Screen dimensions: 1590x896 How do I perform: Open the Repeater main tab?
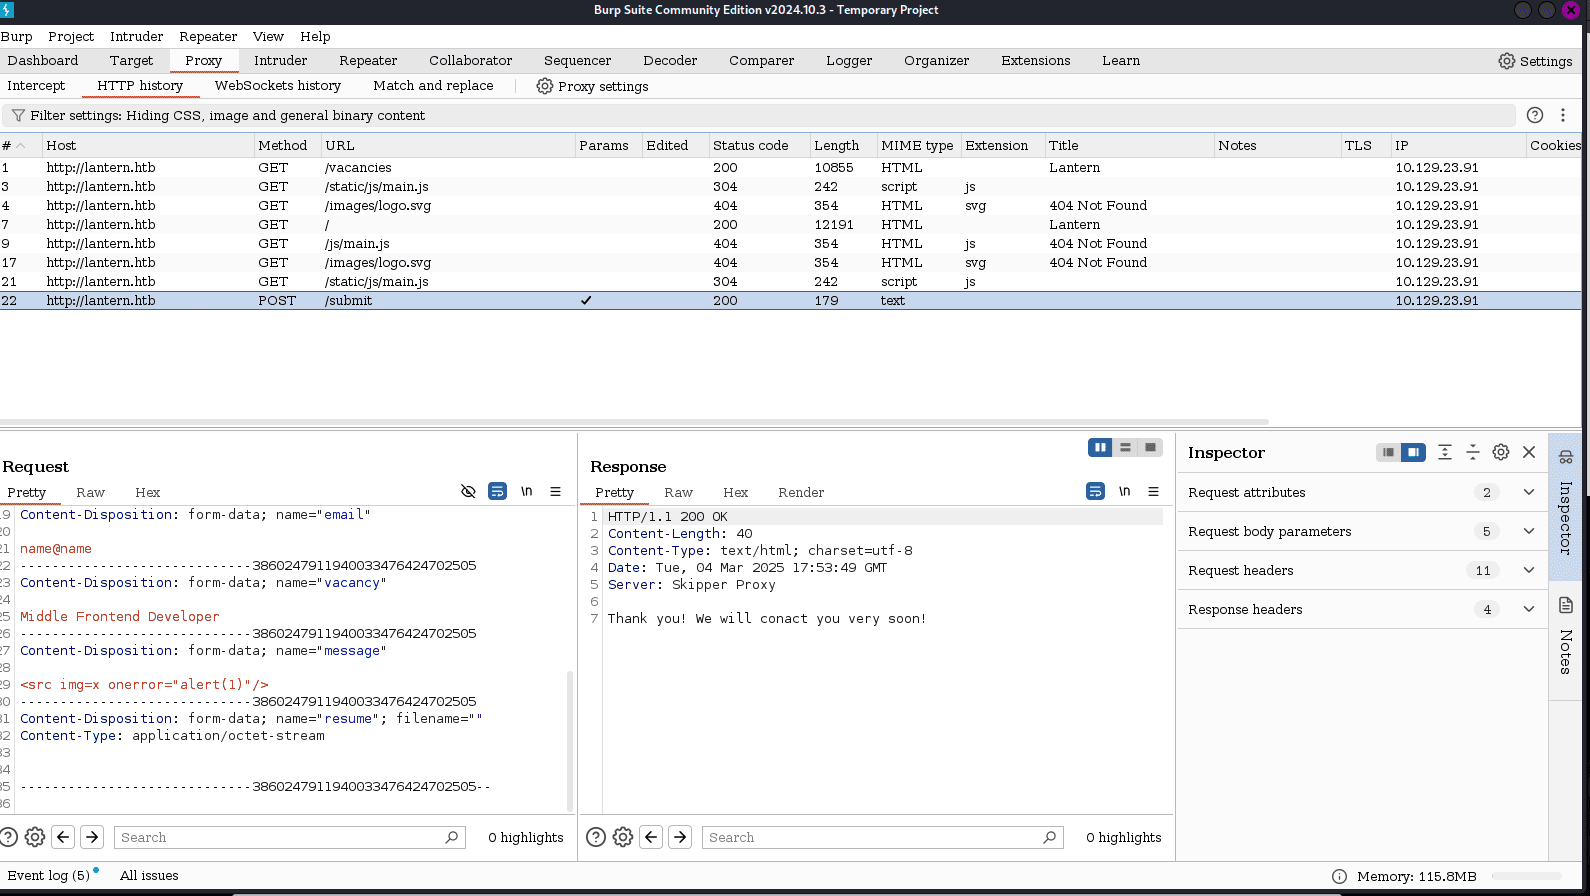[368, 61]
